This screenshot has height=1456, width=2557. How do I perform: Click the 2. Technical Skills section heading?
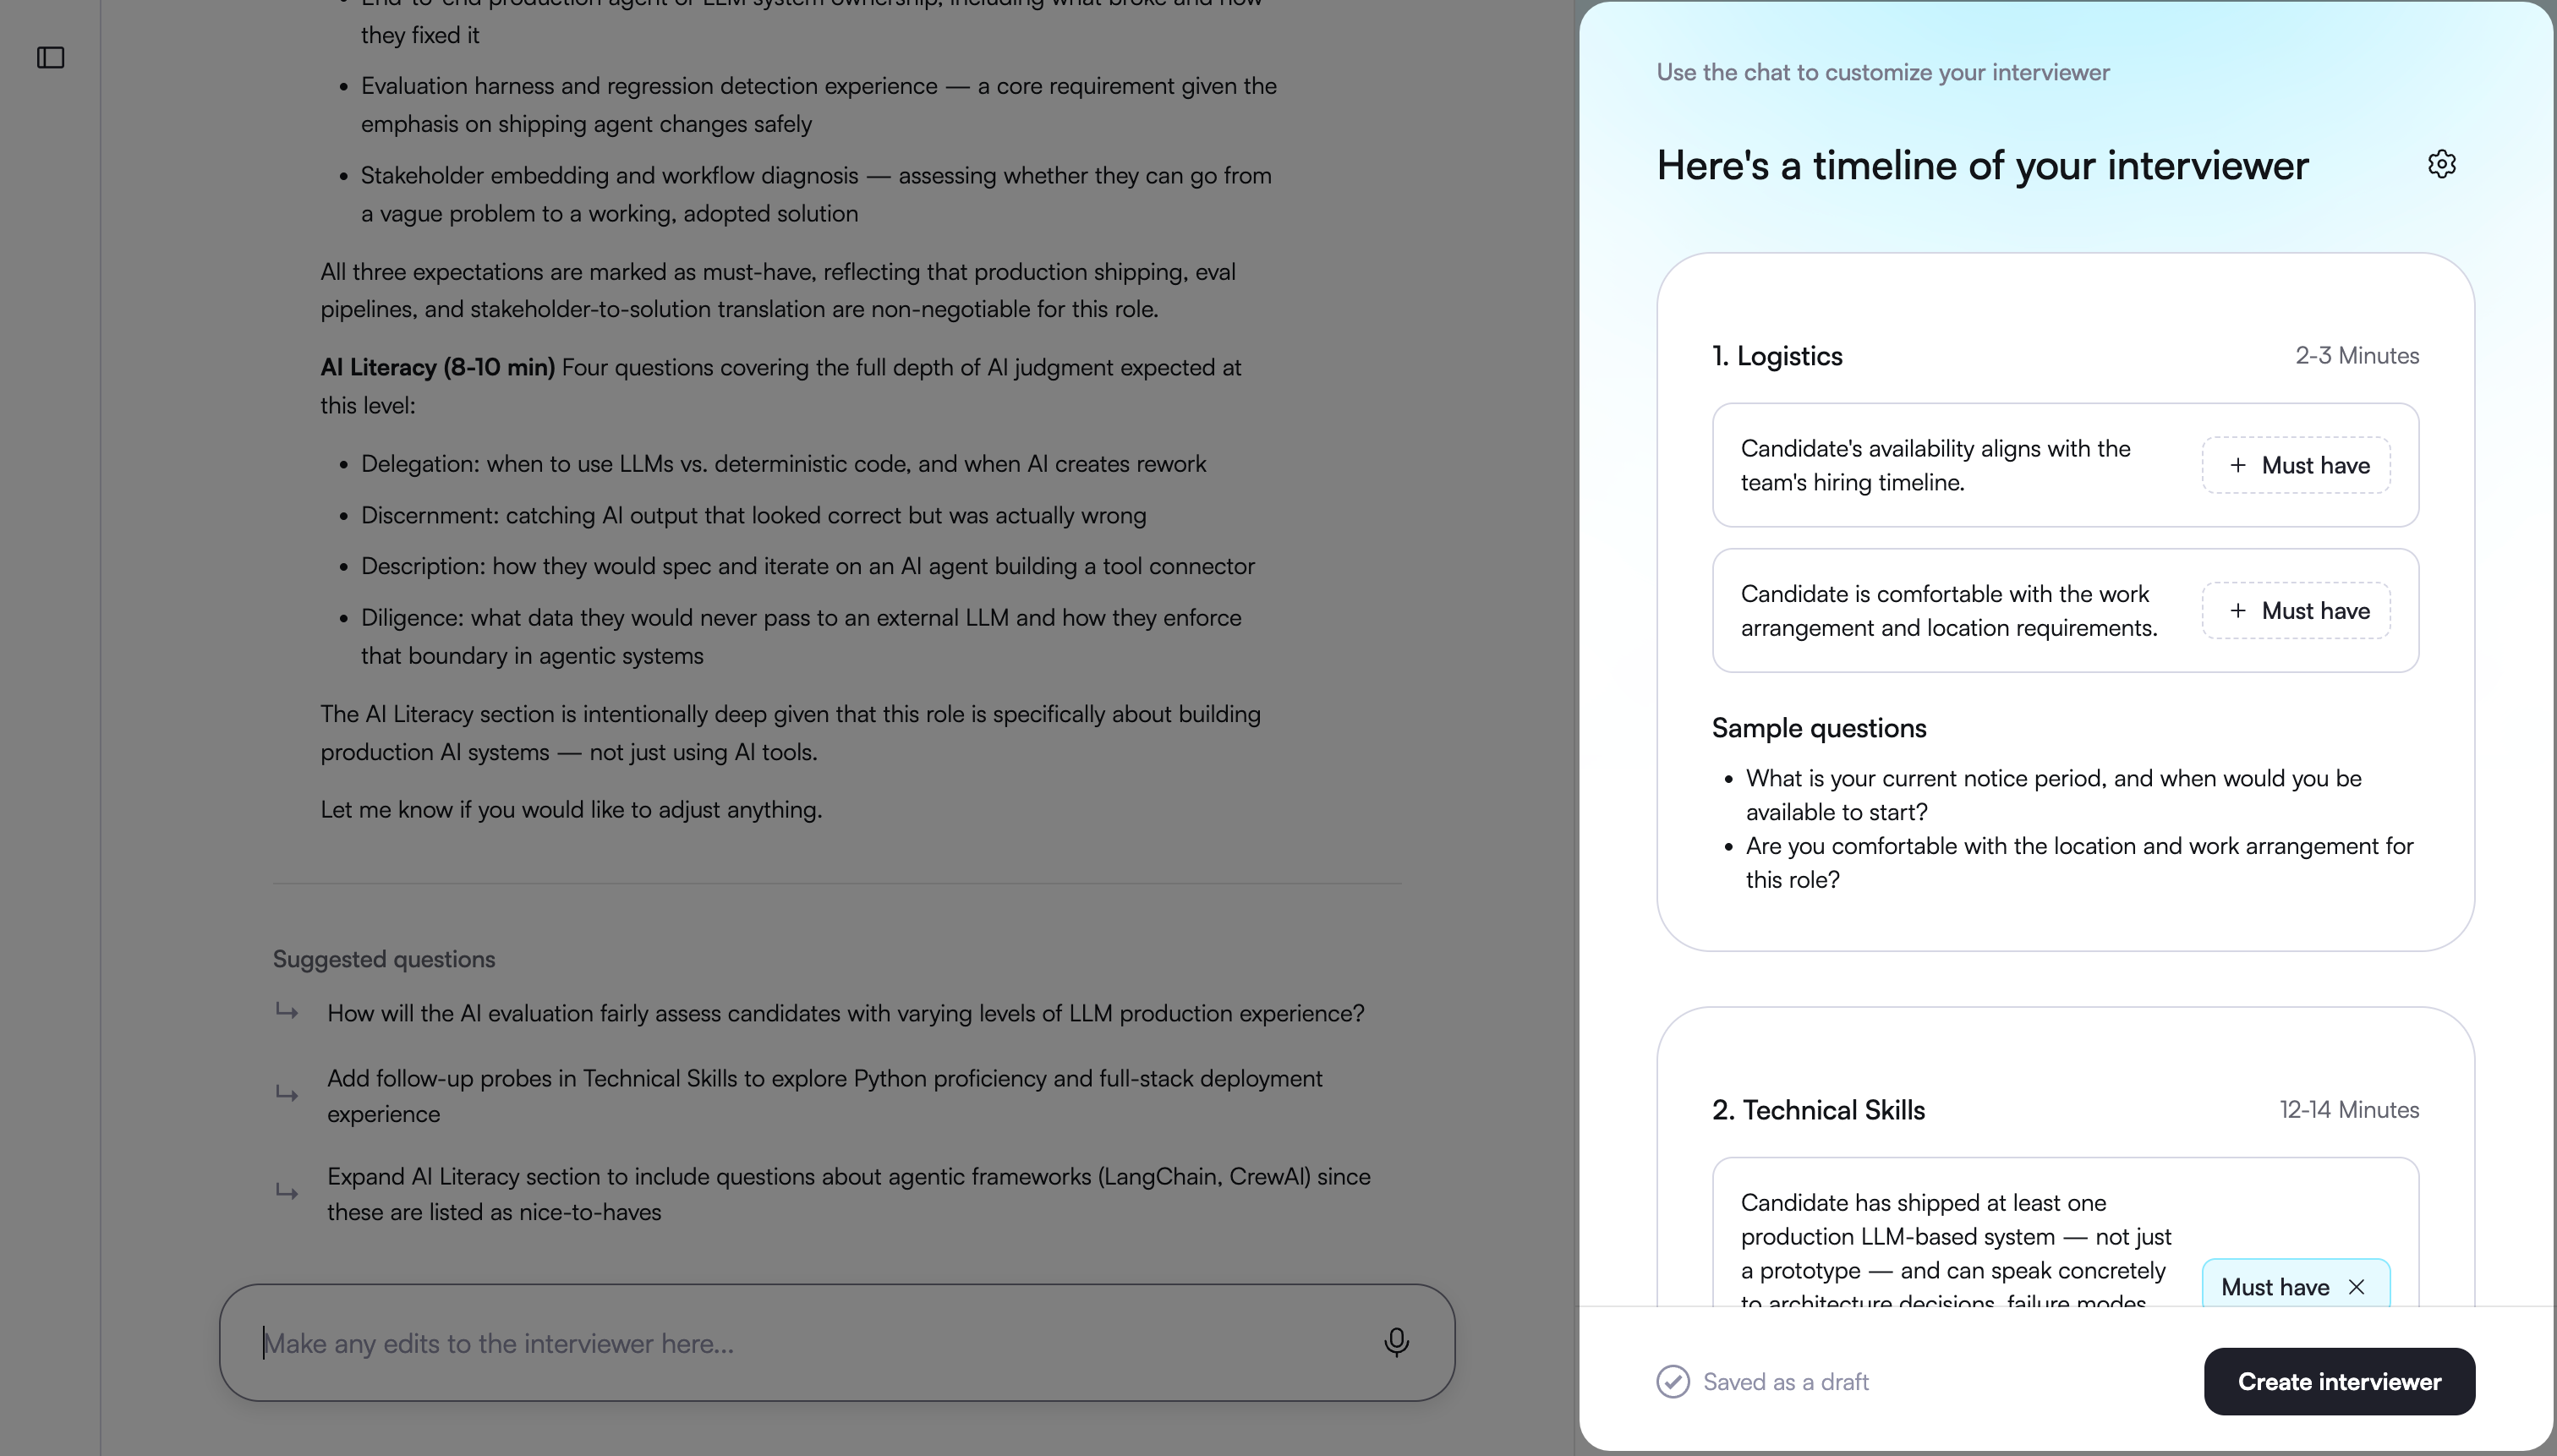1818,1110
